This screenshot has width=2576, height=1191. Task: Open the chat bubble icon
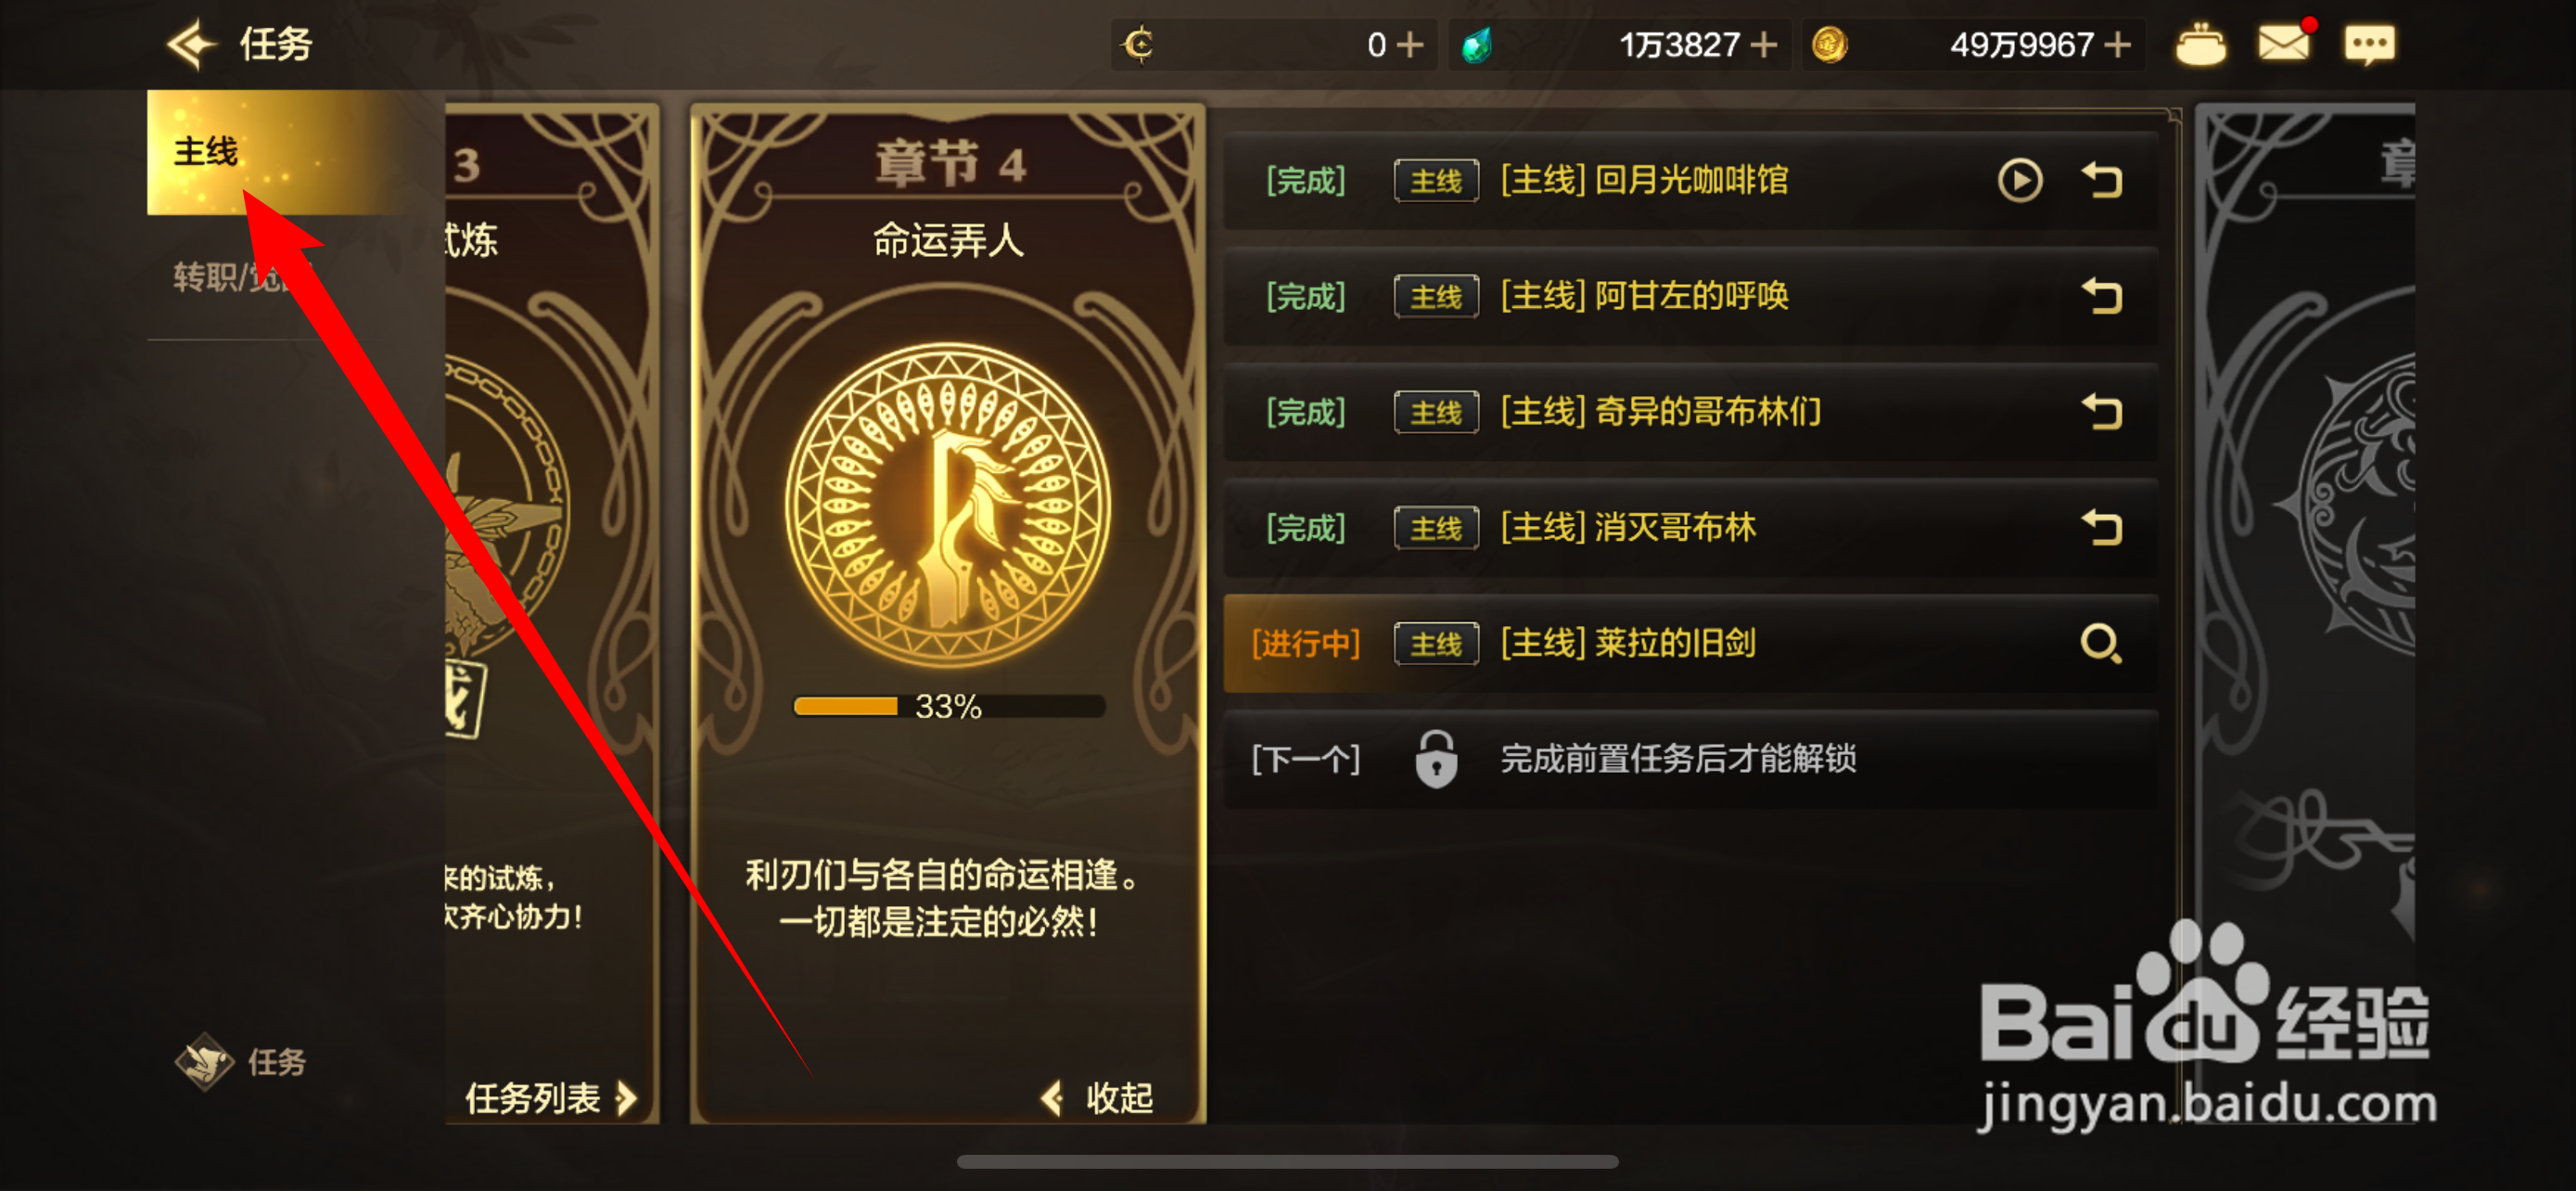[2369, 44]
